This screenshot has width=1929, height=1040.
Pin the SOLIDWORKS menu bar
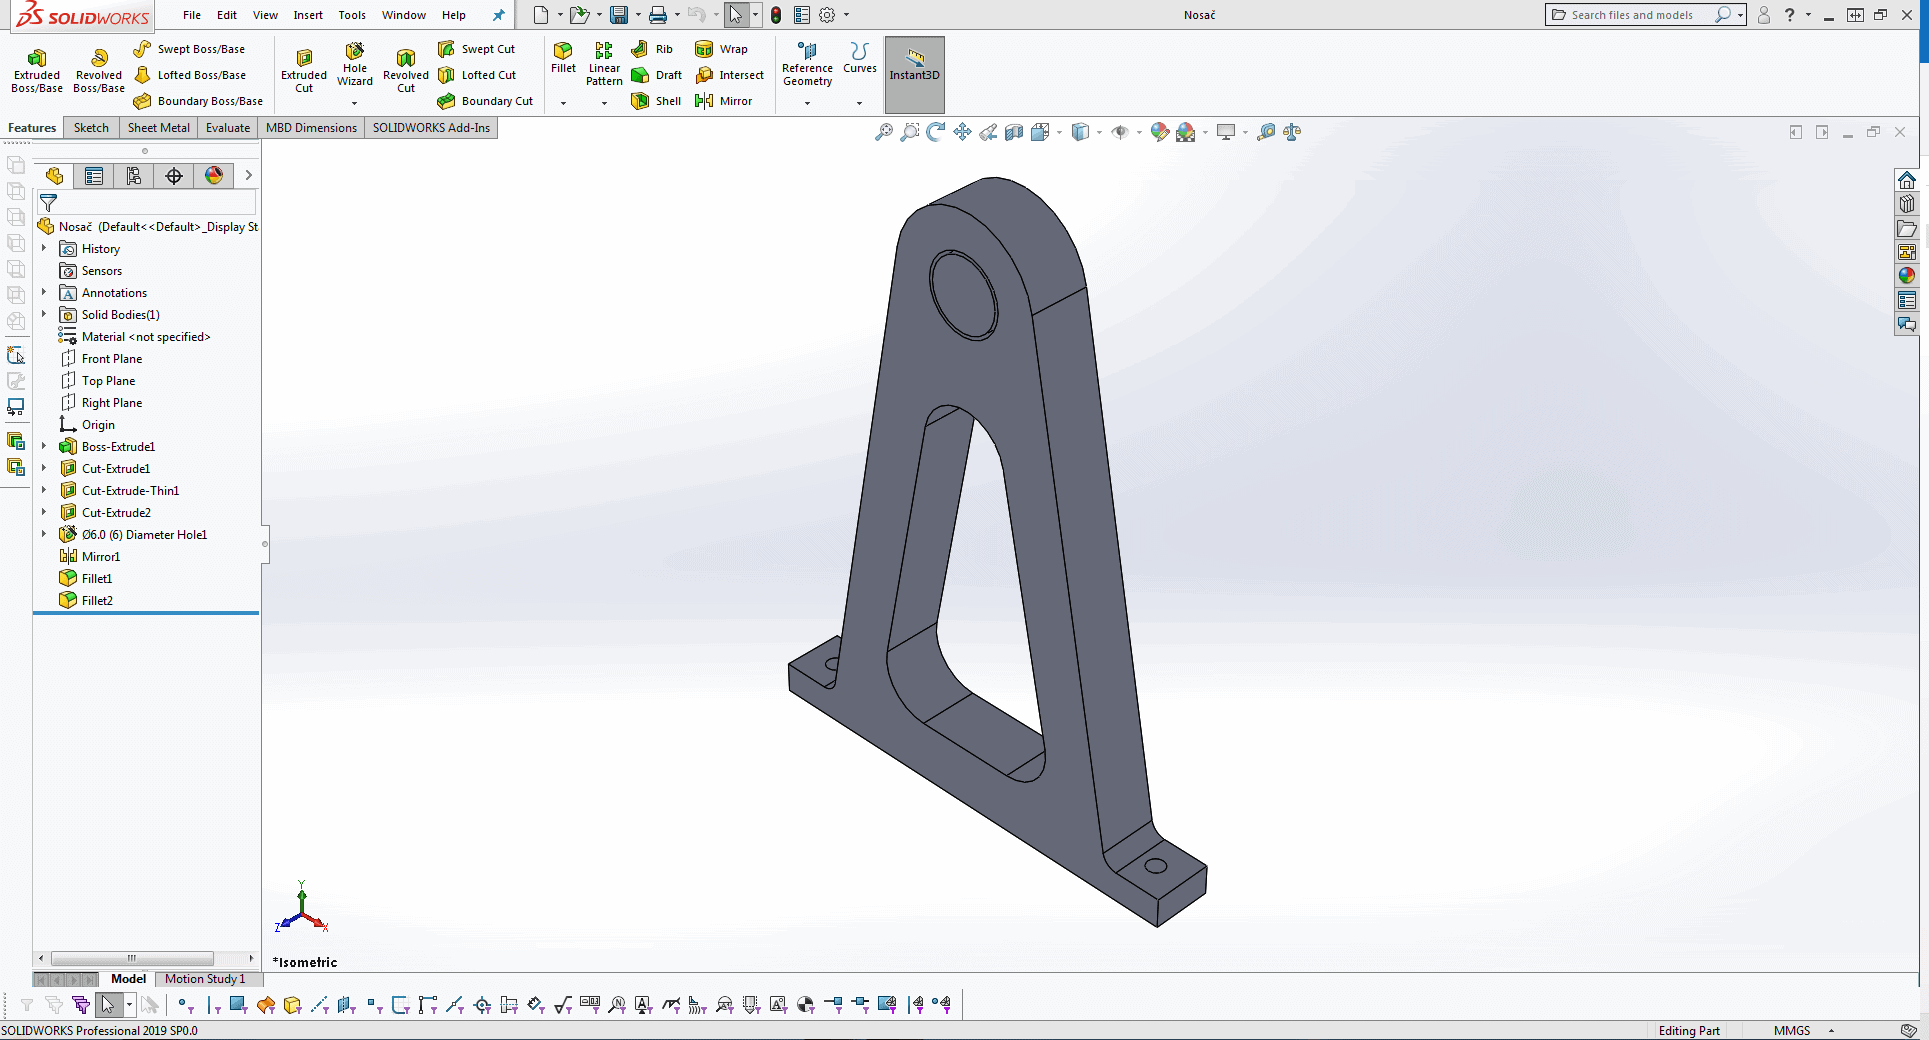(498, 15)
